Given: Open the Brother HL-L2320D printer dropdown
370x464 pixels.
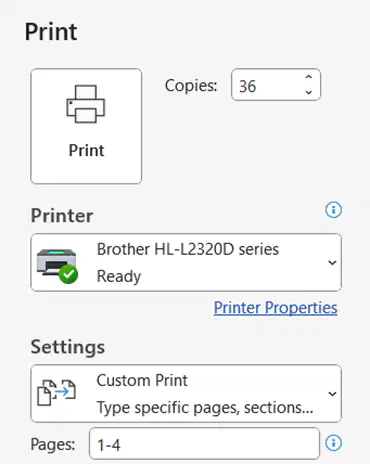Looking at the screenshot, I should [186, 262].
